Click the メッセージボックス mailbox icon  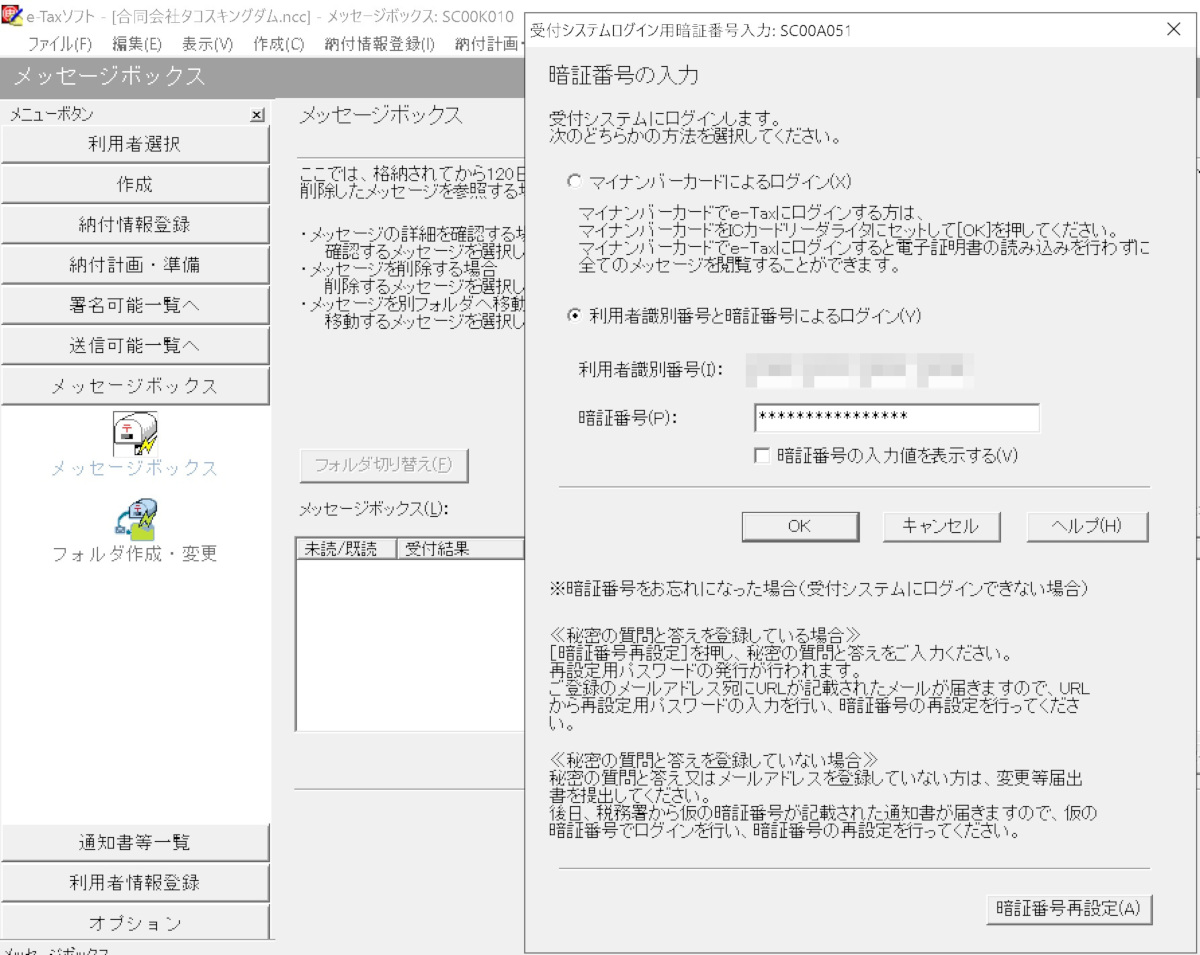134,431
